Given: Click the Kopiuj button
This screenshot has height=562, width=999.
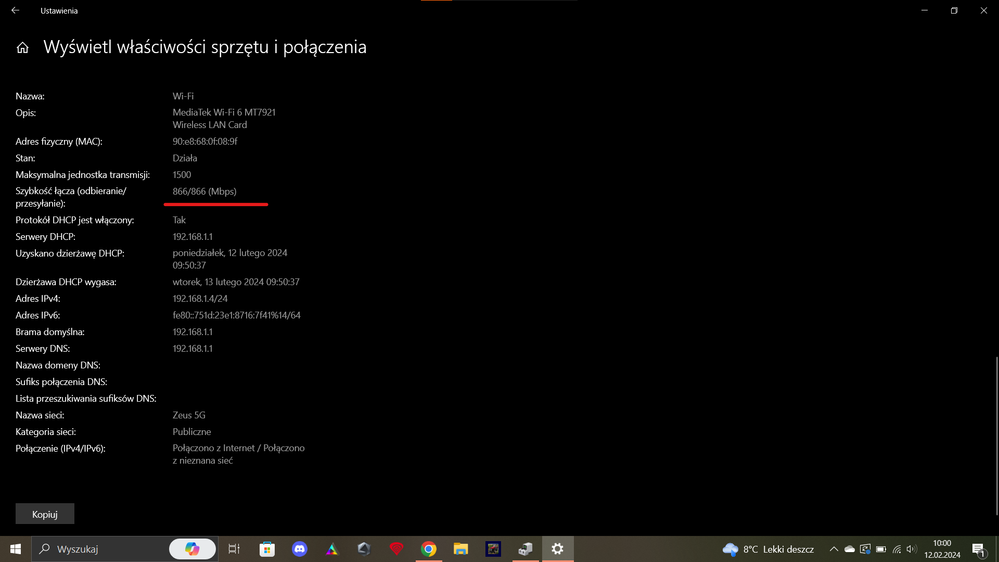Looking at the screenshot, I should point(45,514).
